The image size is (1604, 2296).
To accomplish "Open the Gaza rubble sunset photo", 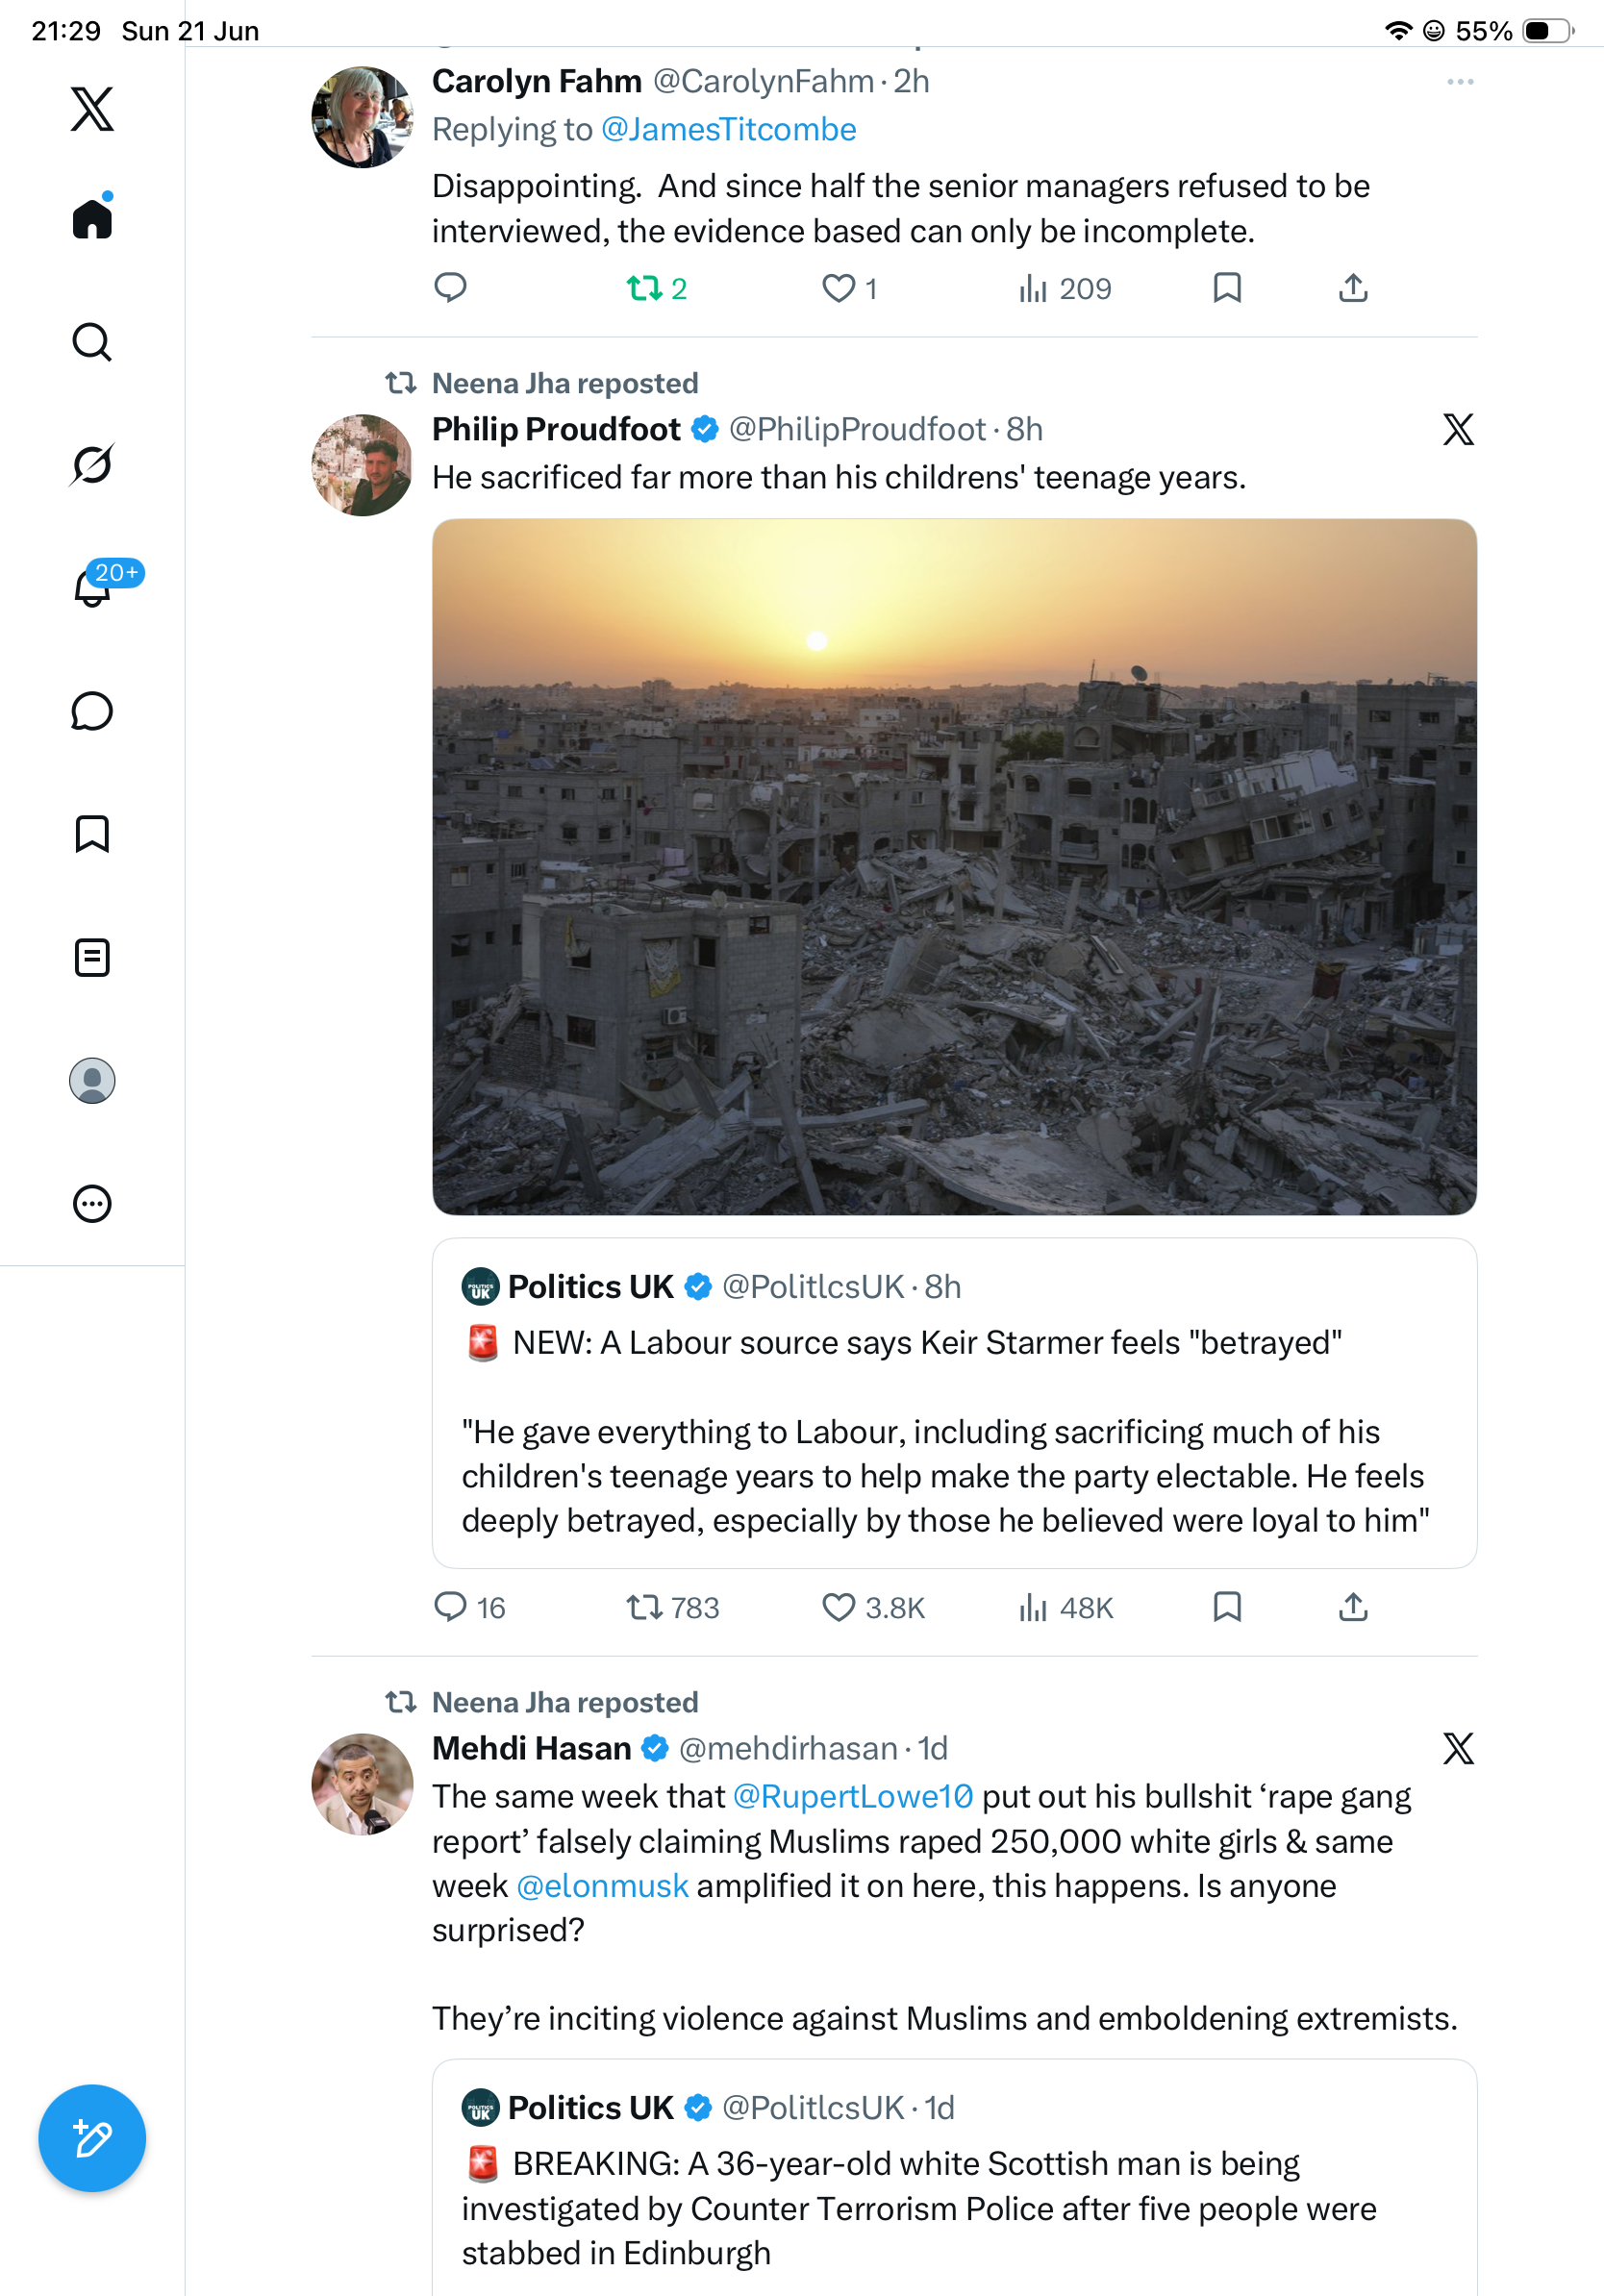I will point(954,867).
